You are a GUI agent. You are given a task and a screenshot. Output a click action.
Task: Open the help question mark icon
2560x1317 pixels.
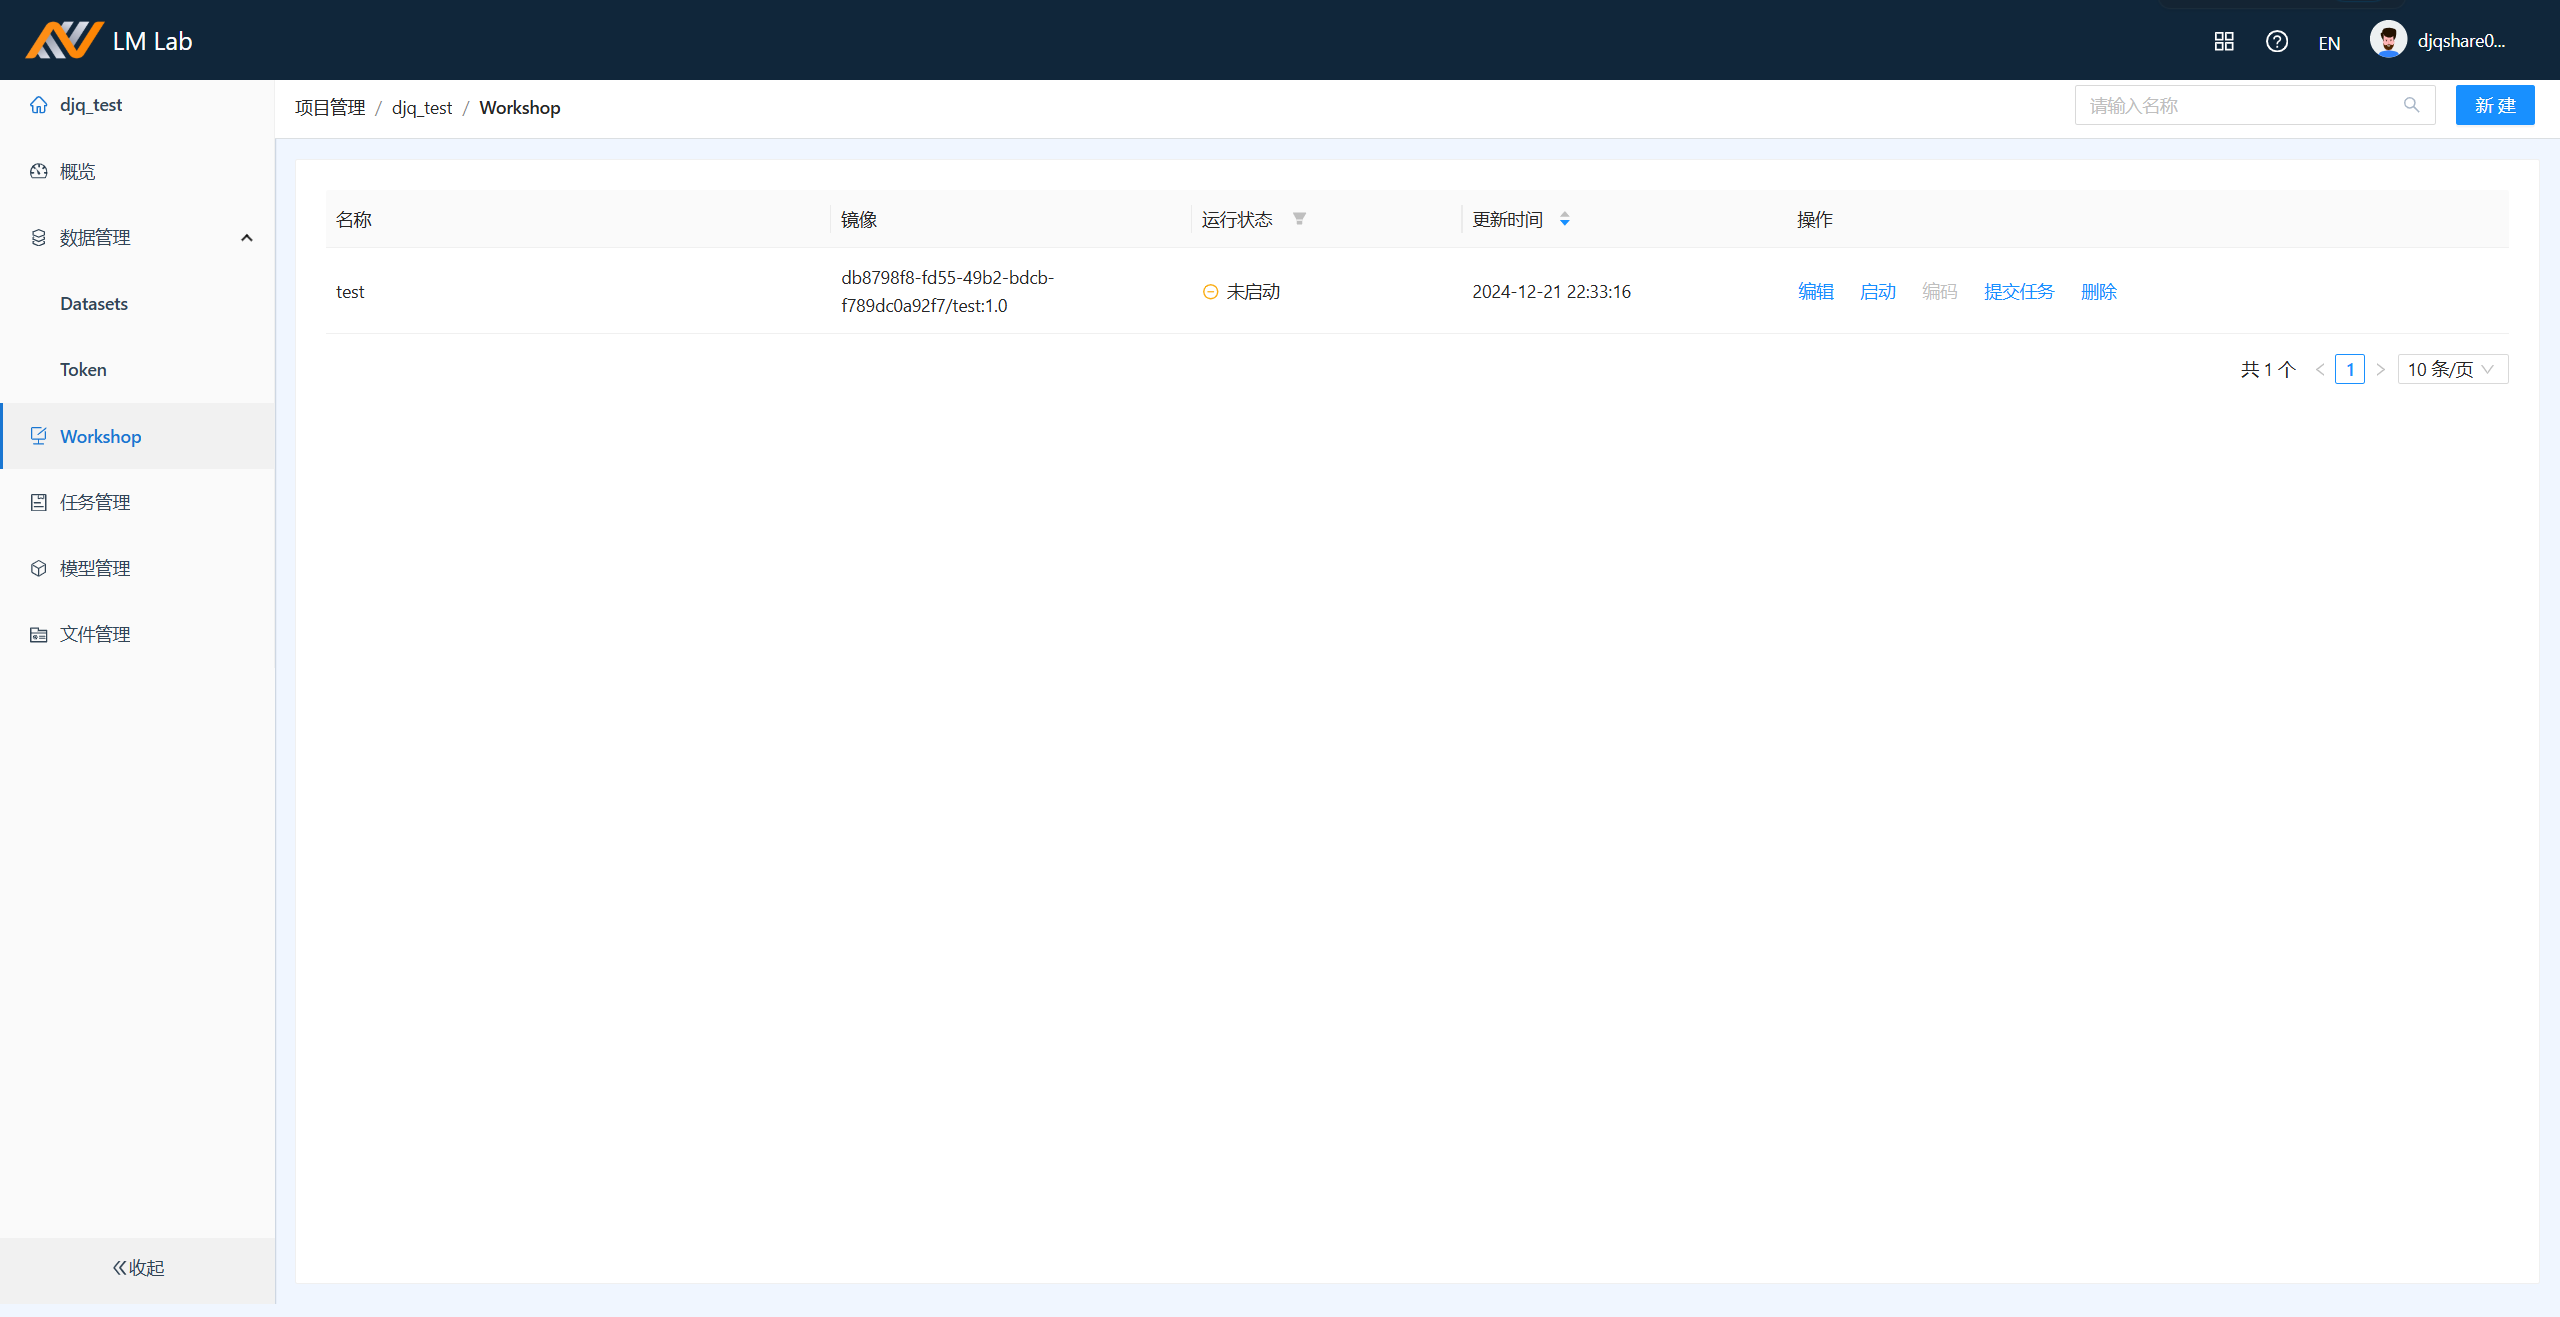coord(2277,41)
